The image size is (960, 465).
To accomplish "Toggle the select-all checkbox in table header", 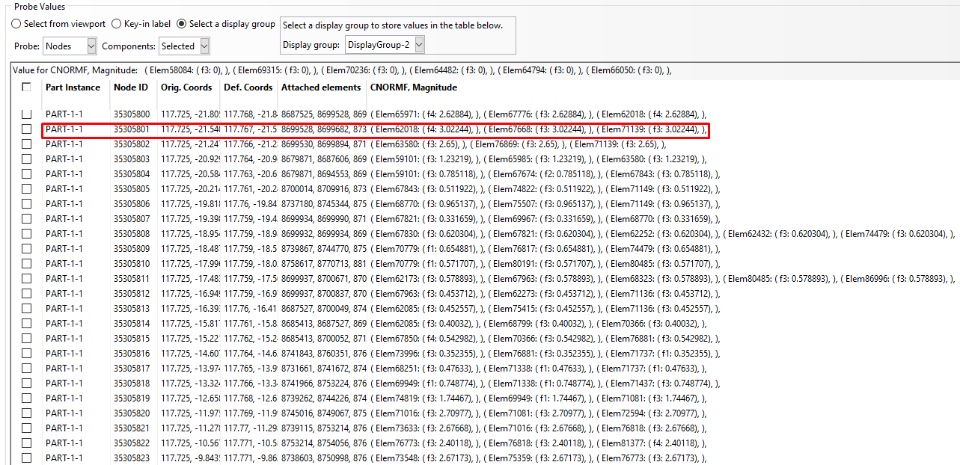I will [x=26, y=87].
